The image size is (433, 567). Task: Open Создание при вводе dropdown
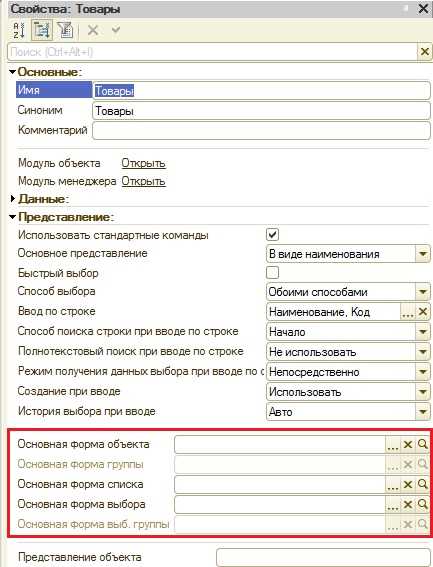coord(423,392)
